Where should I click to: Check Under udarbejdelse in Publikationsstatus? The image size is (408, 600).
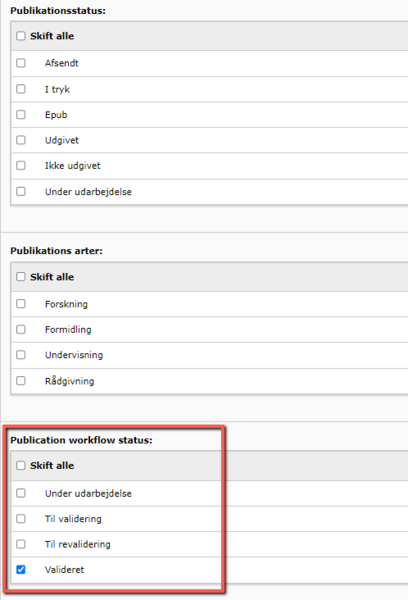[x=21, y=191]
